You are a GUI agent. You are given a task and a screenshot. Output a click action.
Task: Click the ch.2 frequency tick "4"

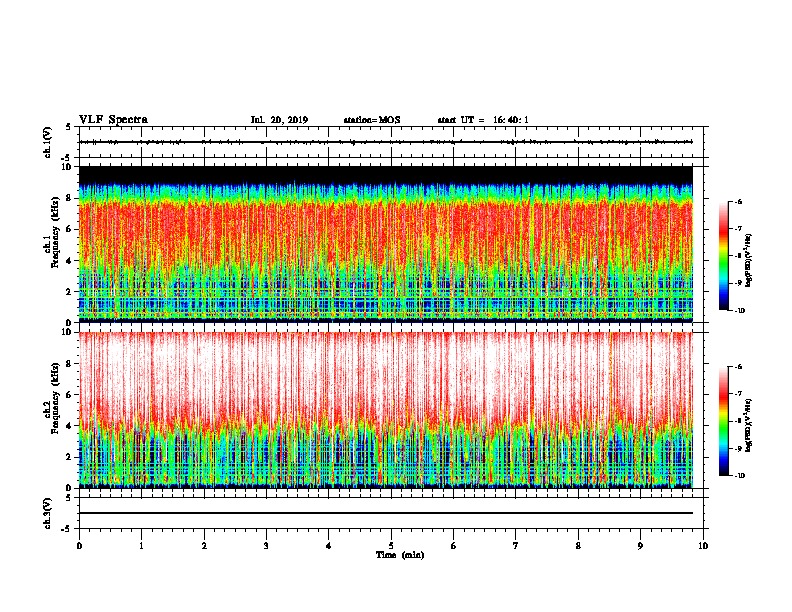[69, 426]
